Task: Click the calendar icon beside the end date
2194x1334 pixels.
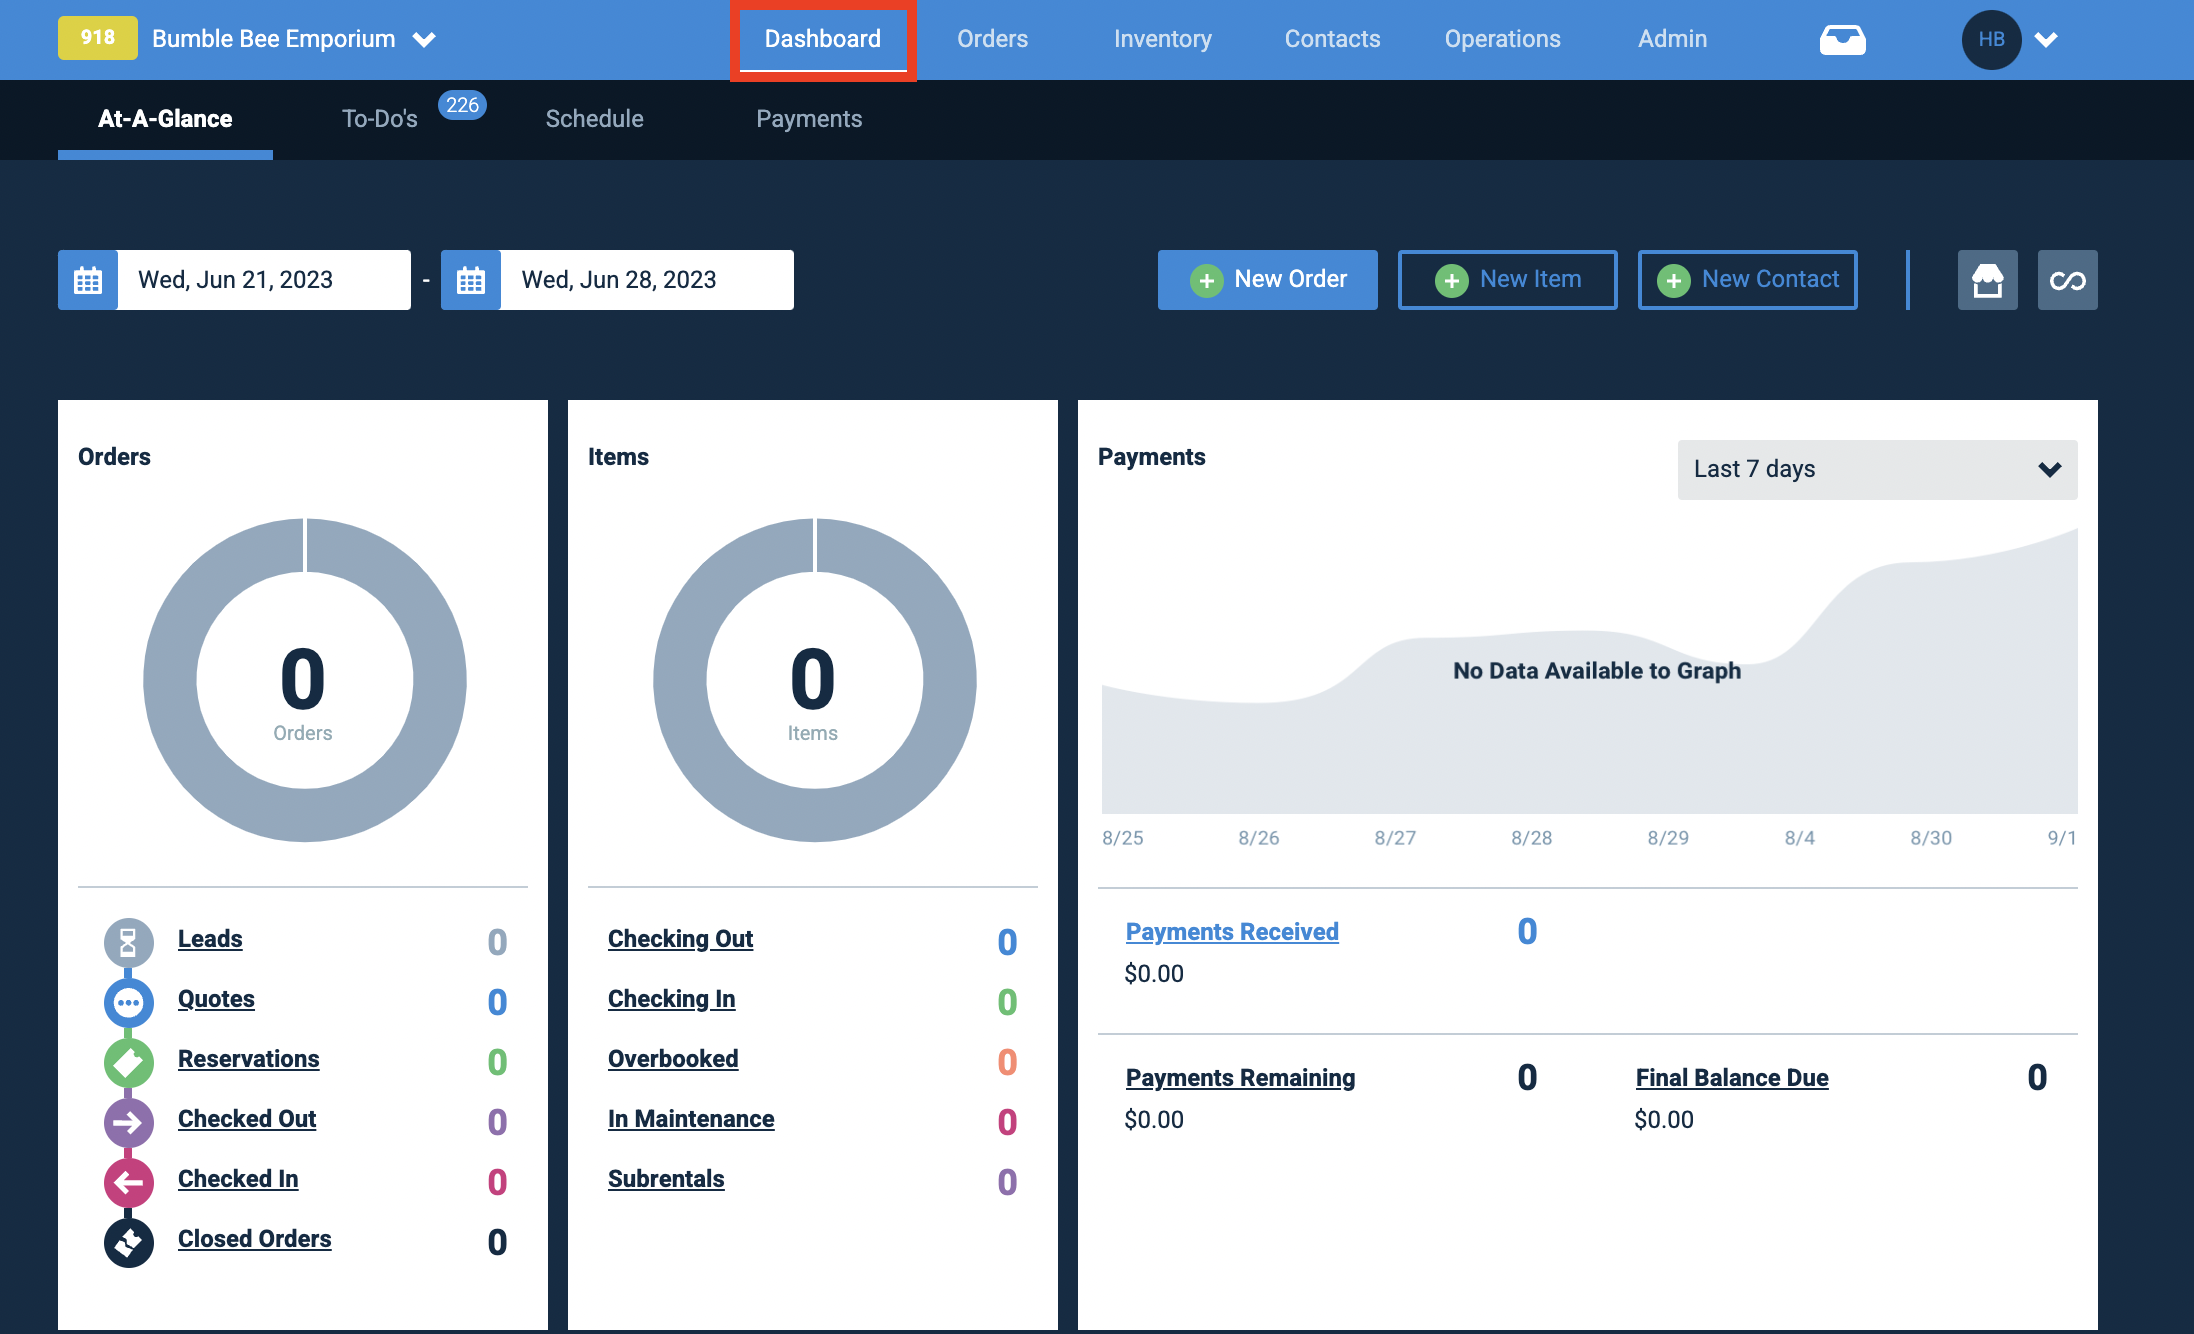Action: (470, 280)
